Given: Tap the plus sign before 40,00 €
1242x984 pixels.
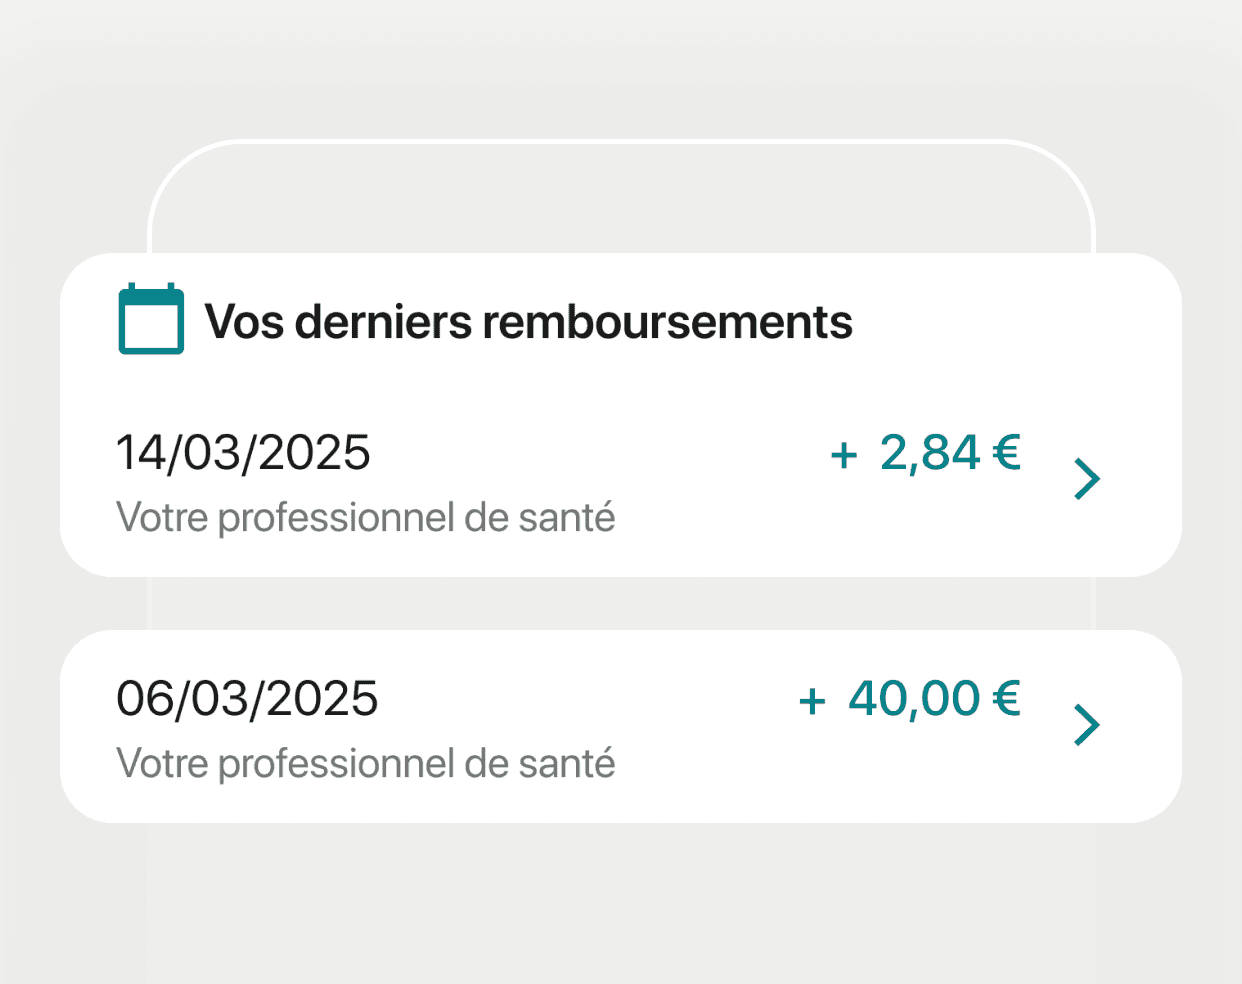Looking at the screenshot, I should (x=812, y=702).
